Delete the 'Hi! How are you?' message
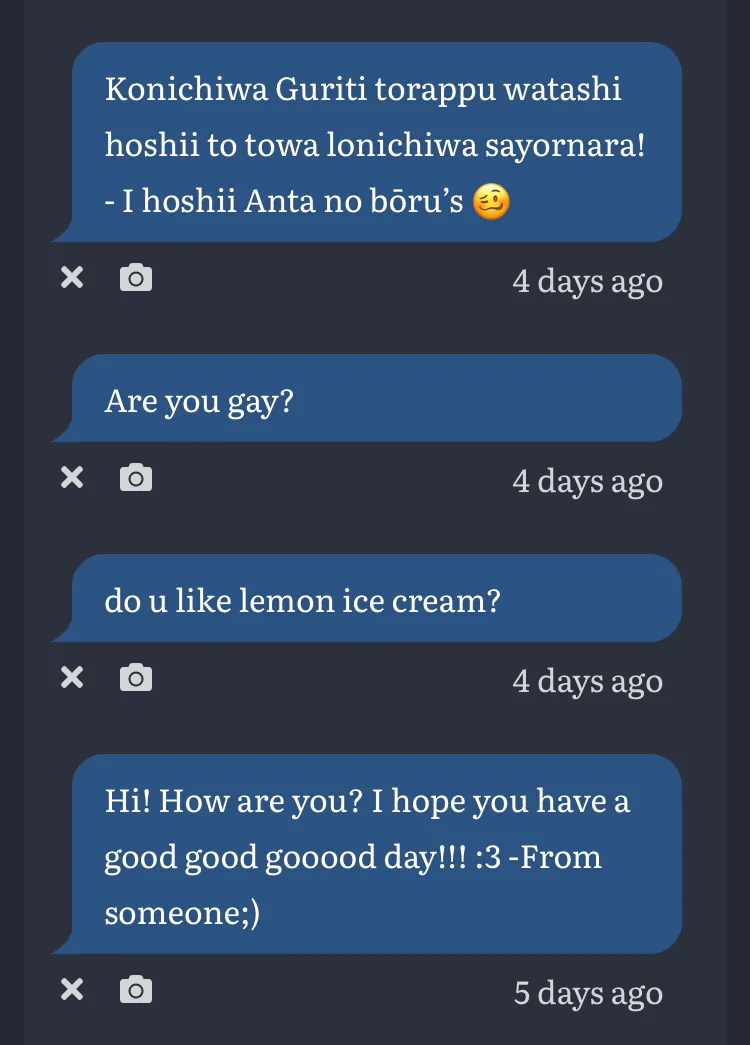 (72, 990)
